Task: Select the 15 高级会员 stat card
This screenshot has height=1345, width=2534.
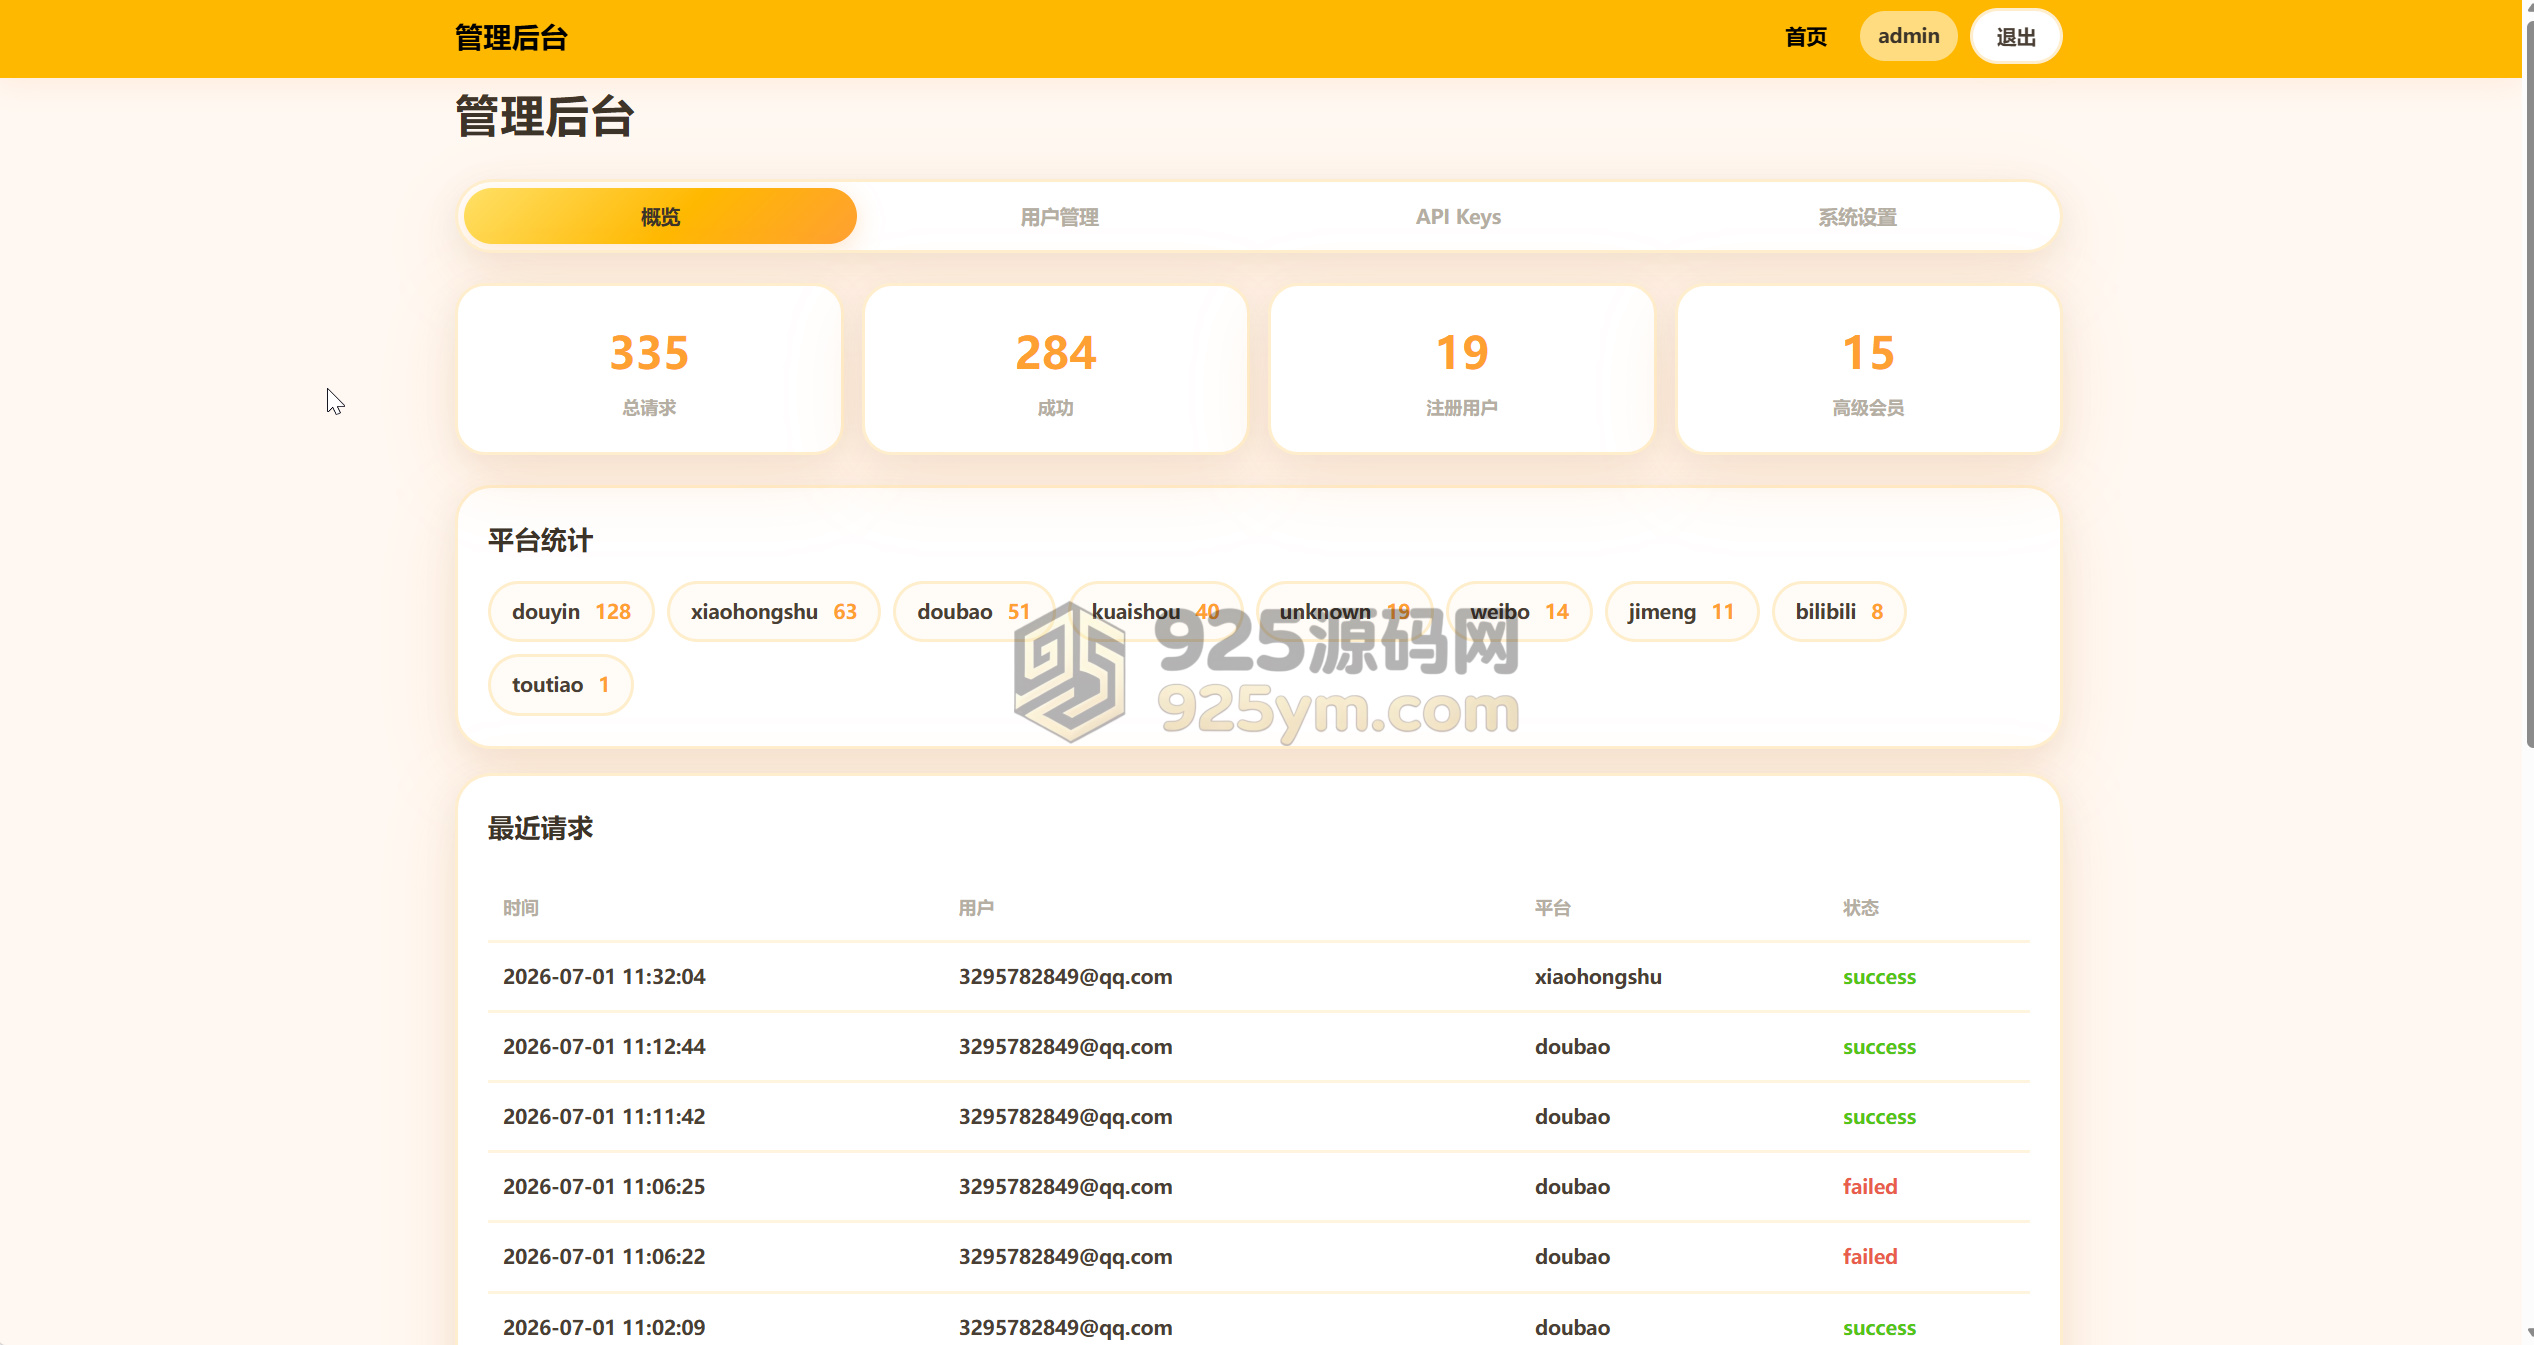Action: [x=1868, y=369]
